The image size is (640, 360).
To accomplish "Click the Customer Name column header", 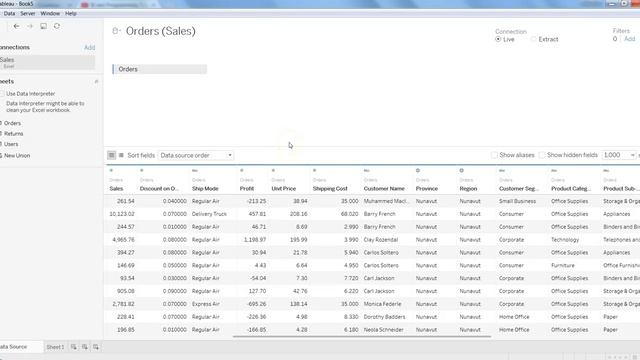I will (x=384, y=189).
